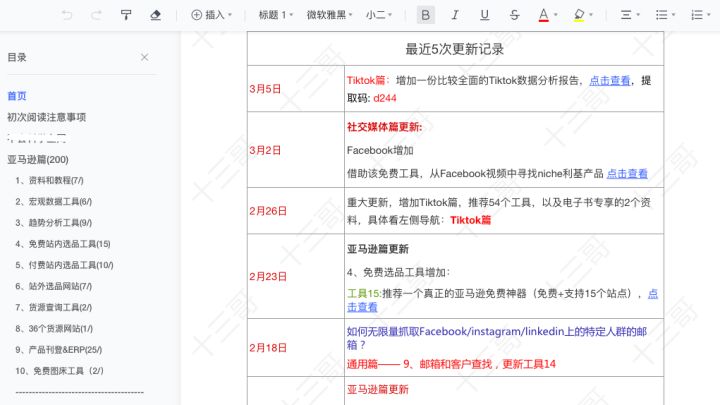
Task: Open the Insert (插入) dropdown menu
Action: (211, 15)
